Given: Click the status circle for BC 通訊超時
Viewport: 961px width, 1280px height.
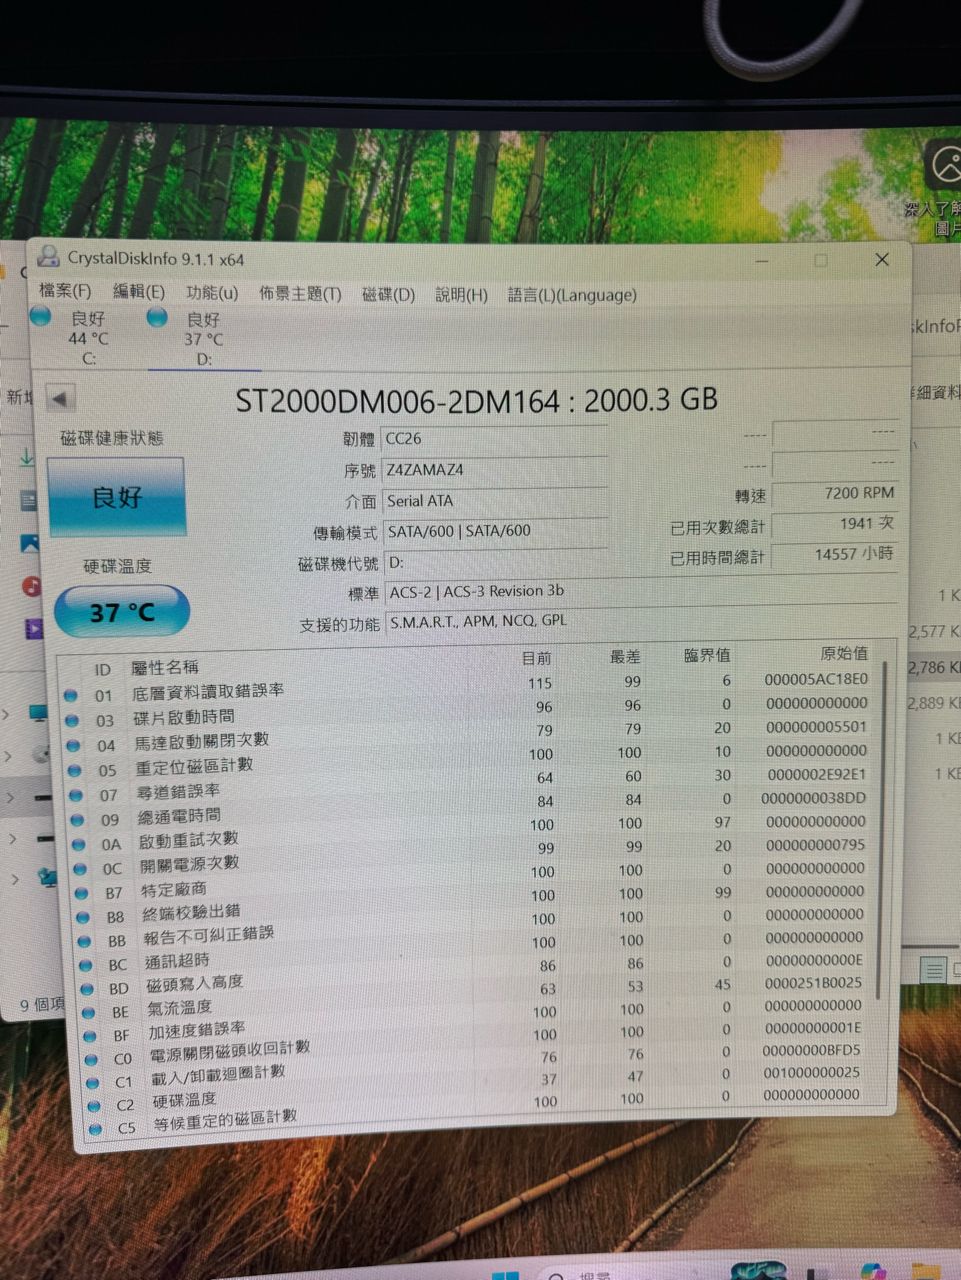Looking at the screenshot, I should [86, 965].
